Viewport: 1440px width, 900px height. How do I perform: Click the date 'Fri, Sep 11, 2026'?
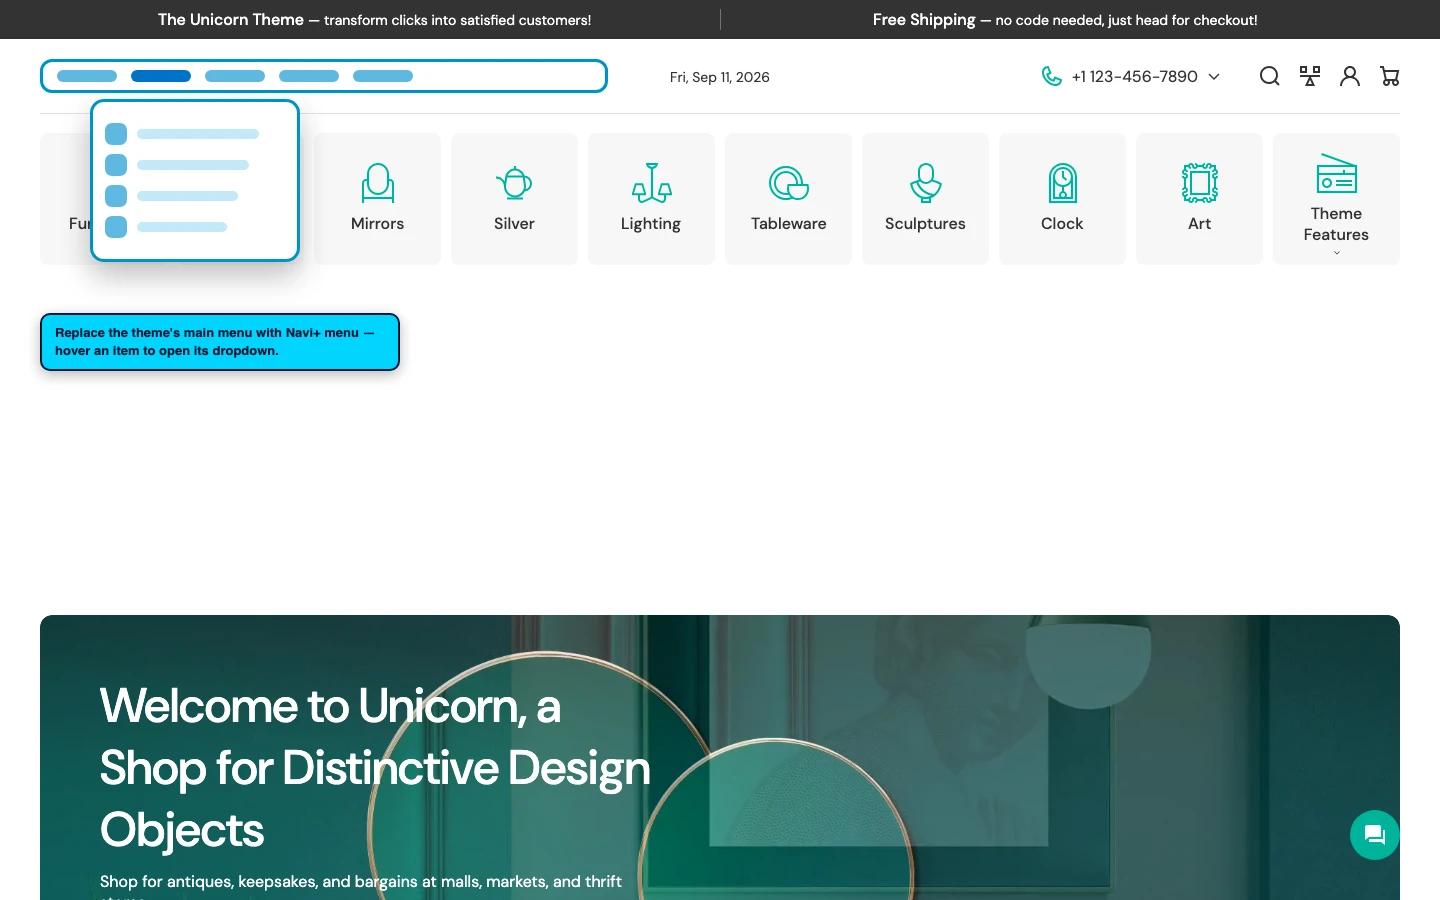tap(719, 77)
